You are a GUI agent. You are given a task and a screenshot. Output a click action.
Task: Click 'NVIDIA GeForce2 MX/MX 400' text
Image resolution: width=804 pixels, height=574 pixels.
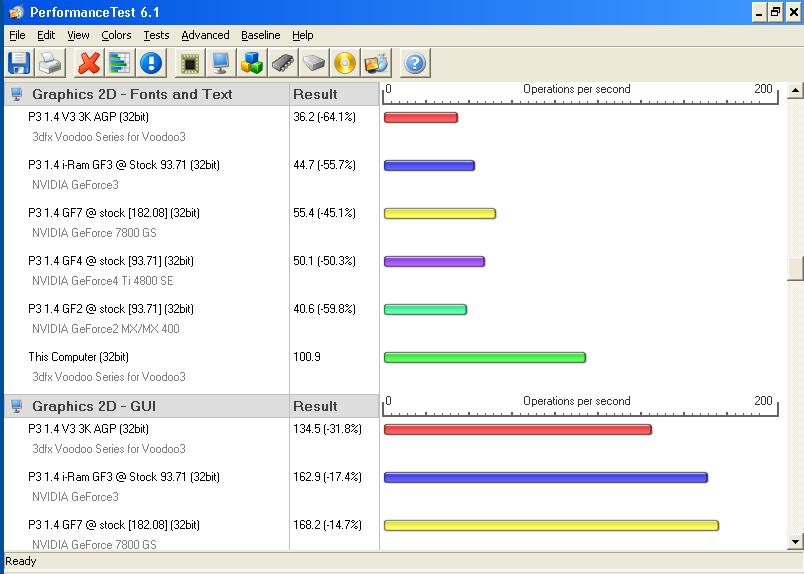click(106, 329)
